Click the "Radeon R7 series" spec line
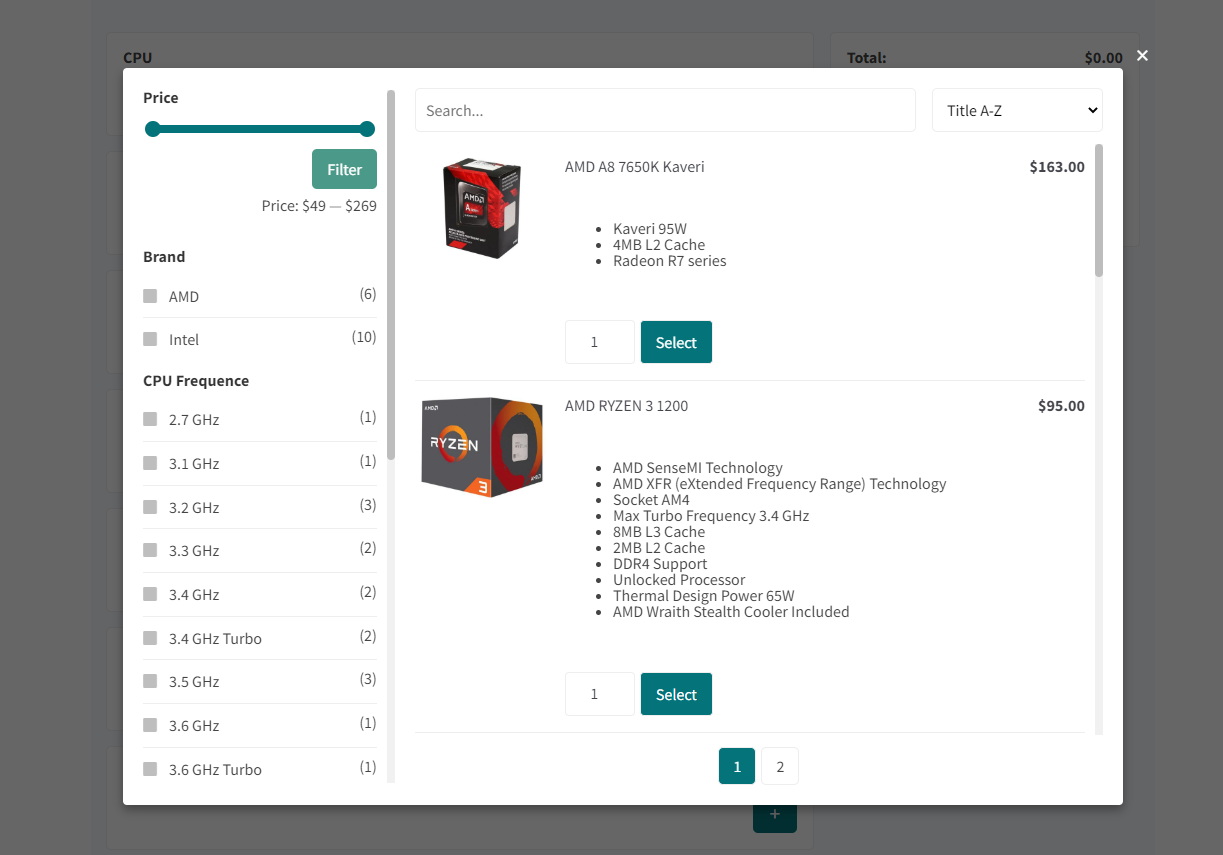 tap(670, 261)
